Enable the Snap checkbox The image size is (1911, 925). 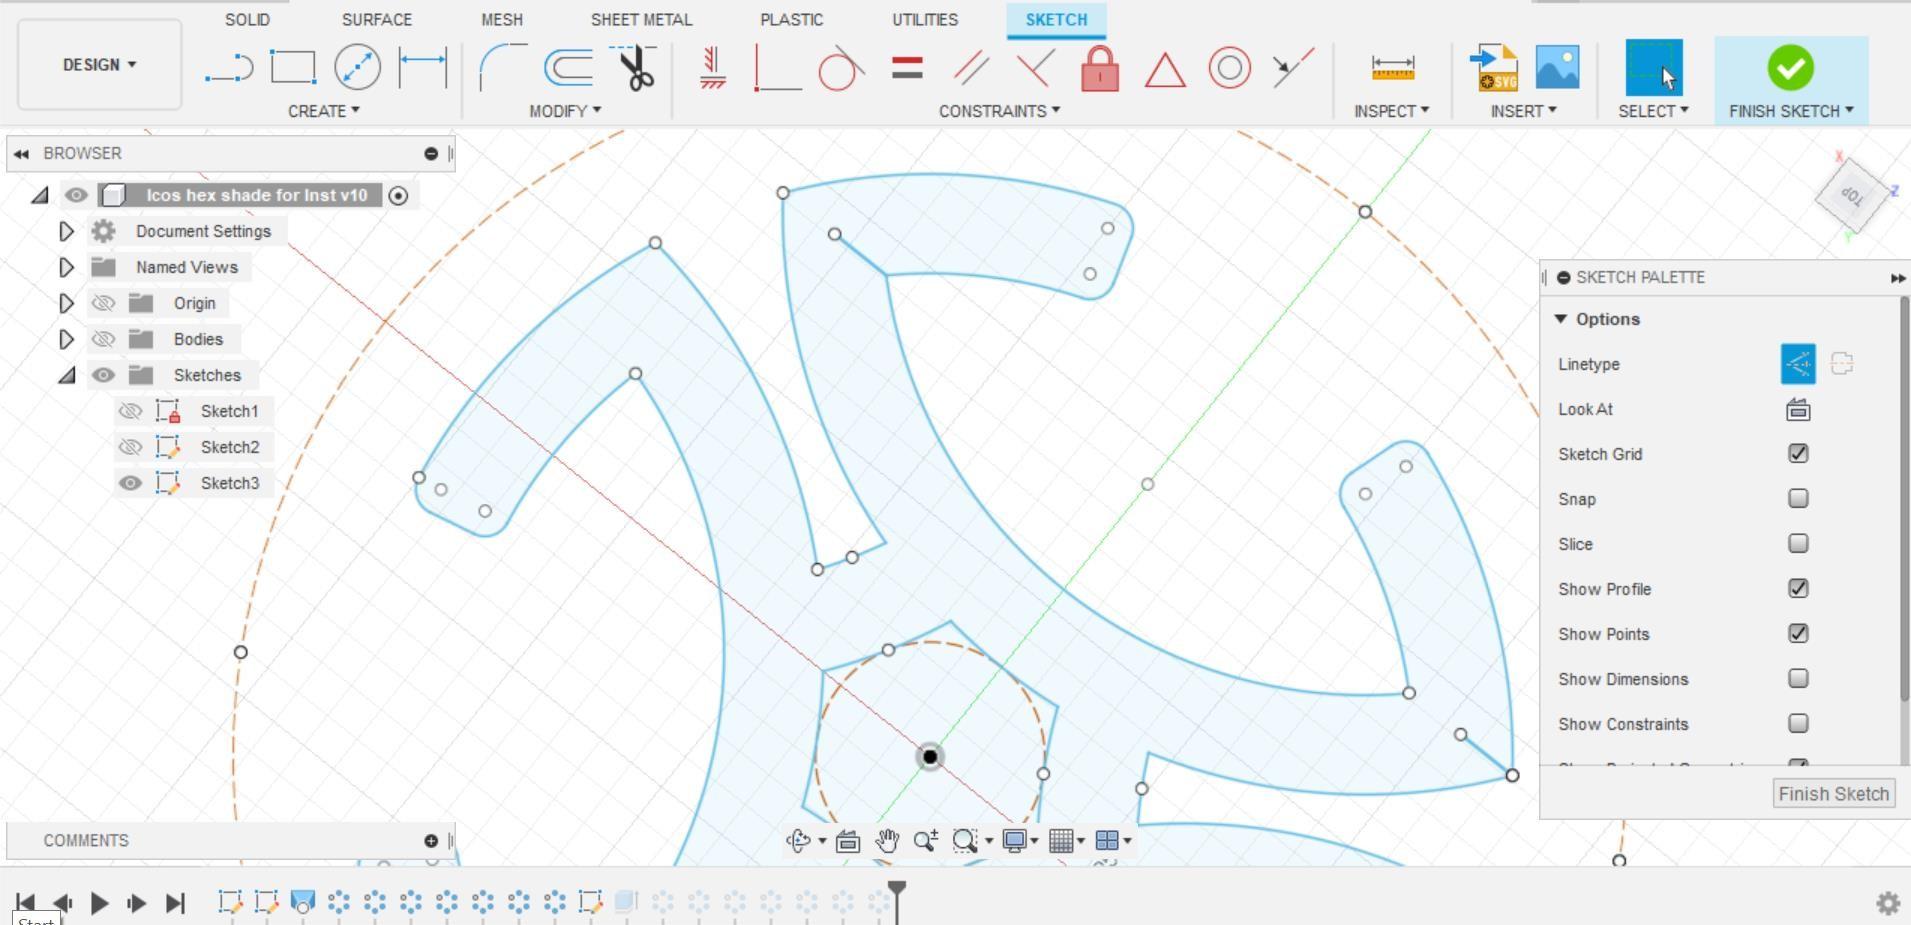click(1798, 499)
